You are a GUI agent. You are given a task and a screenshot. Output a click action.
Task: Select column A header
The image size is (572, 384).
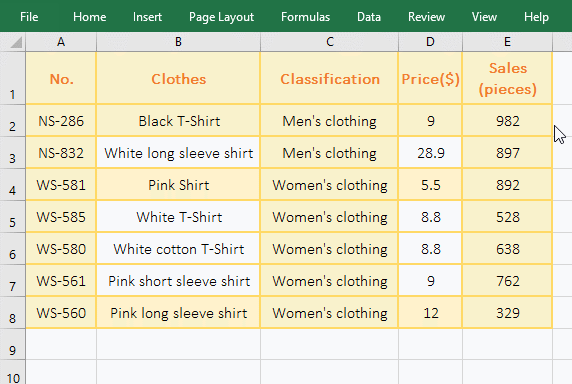(x=61, y=42)
